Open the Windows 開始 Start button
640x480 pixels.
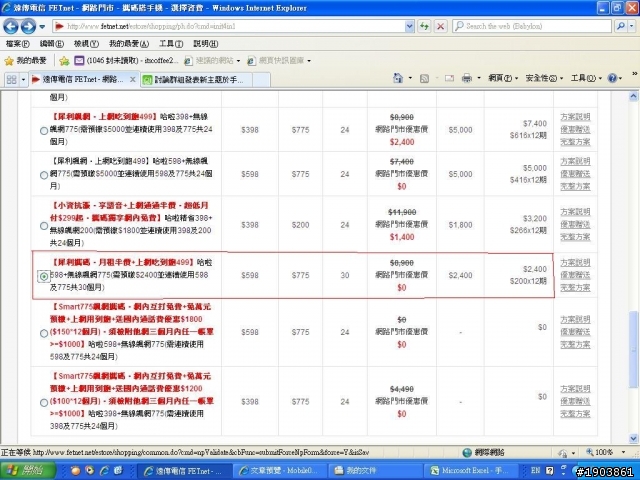[28, 471]
